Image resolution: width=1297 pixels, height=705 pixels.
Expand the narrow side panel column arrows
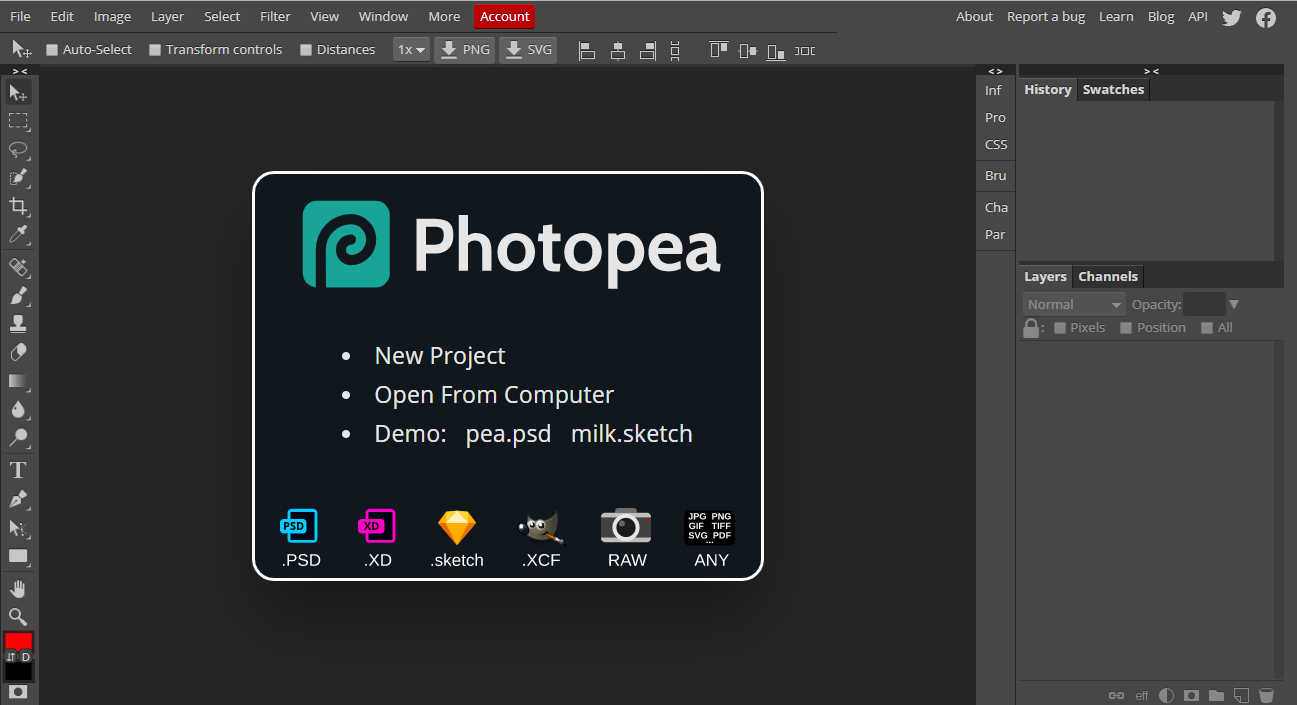pos(995,71)
